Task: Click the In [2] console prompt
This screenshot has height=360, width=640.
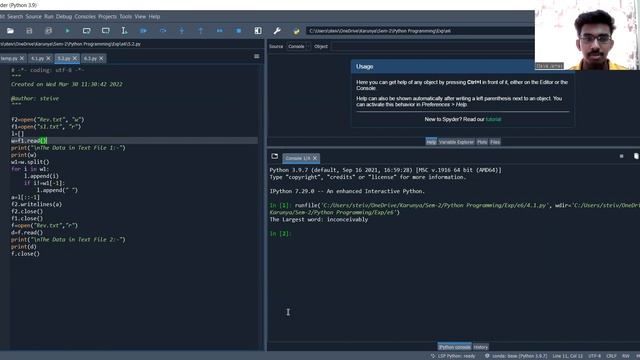Action: click(x=280, y=233)
